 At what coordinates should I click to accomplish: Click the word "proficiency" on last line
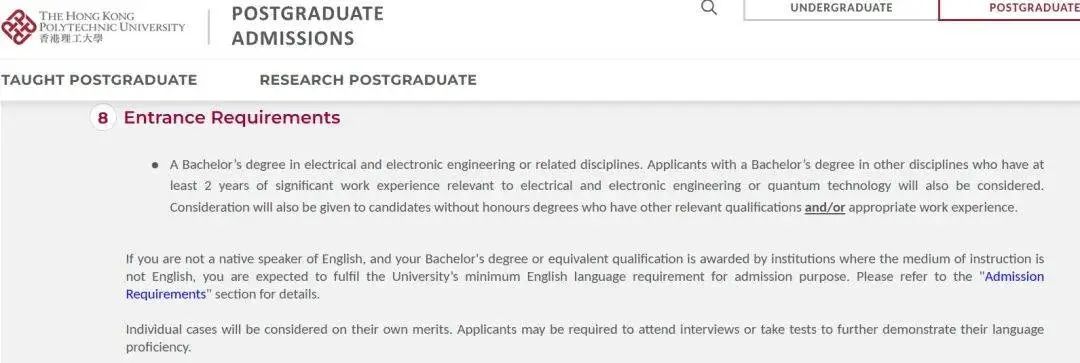click(156, 348)
